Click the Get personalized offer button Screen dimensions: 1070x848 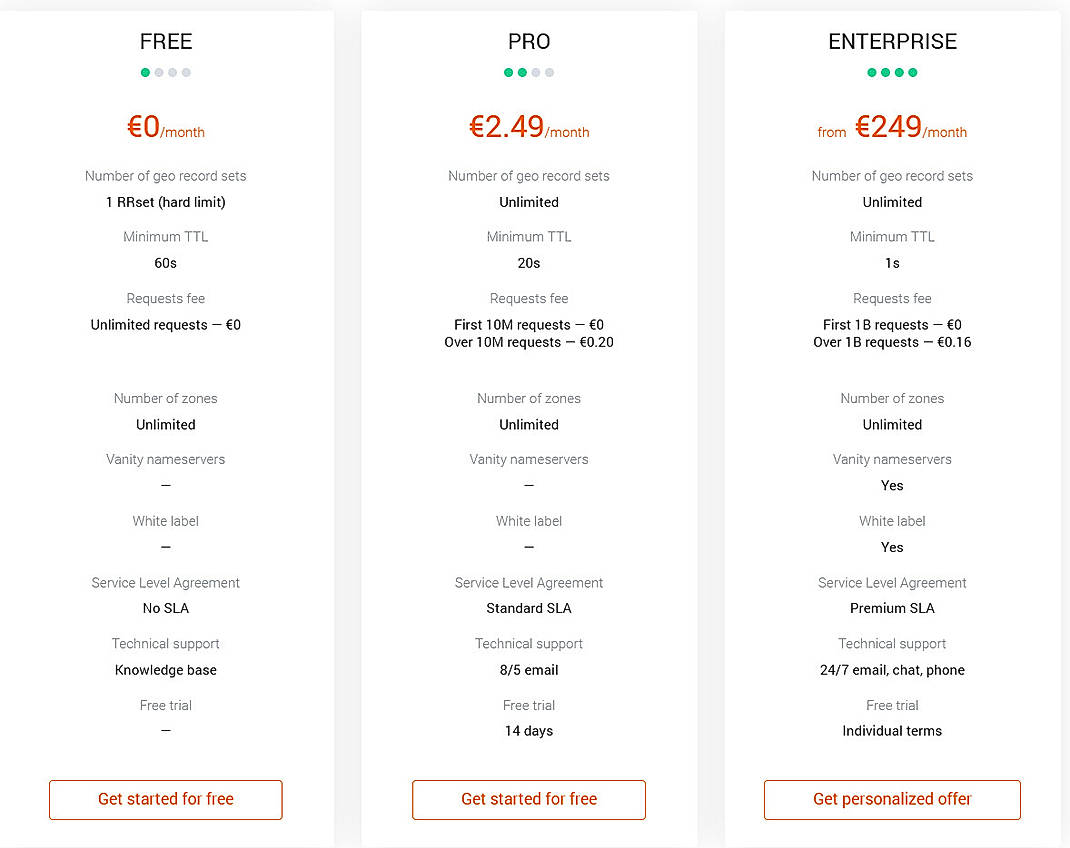(892, 799)
